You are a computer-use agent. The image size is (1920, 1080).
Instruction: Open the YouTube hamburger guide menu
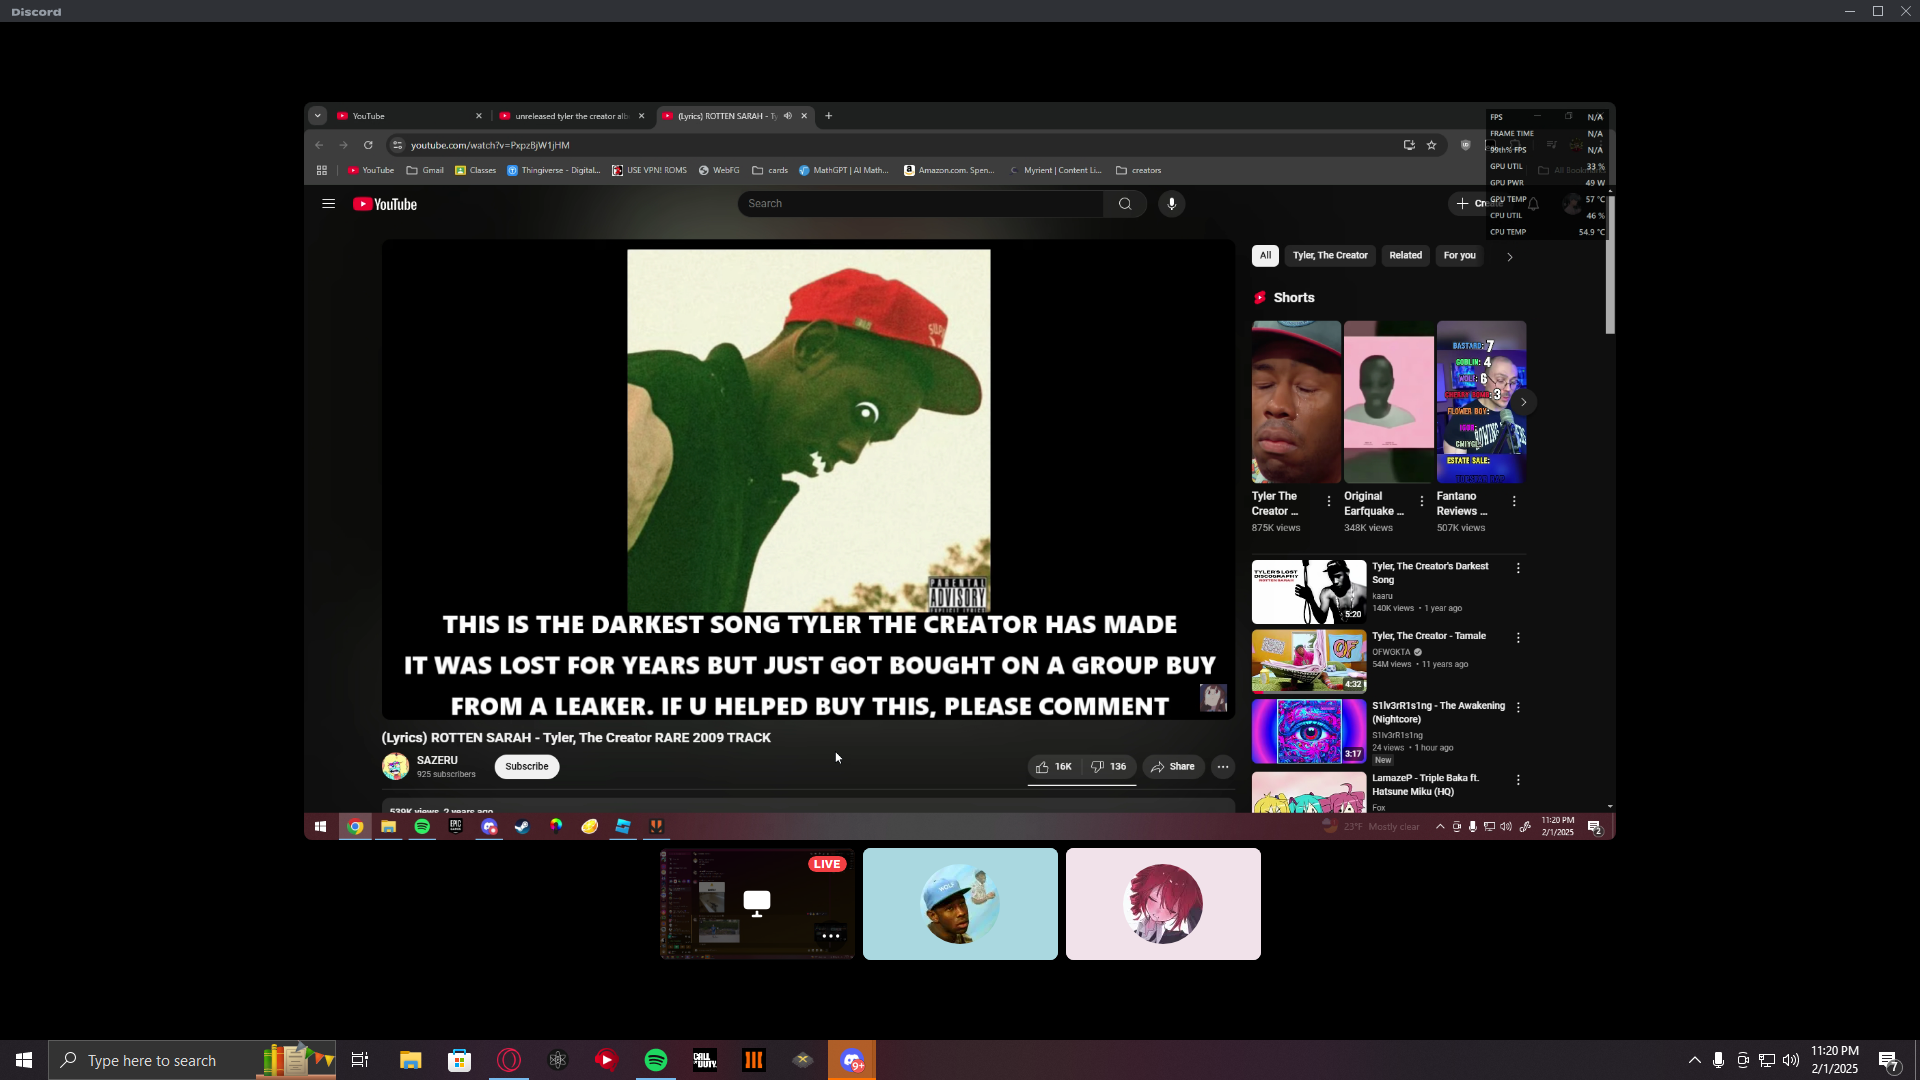[328, 204]
